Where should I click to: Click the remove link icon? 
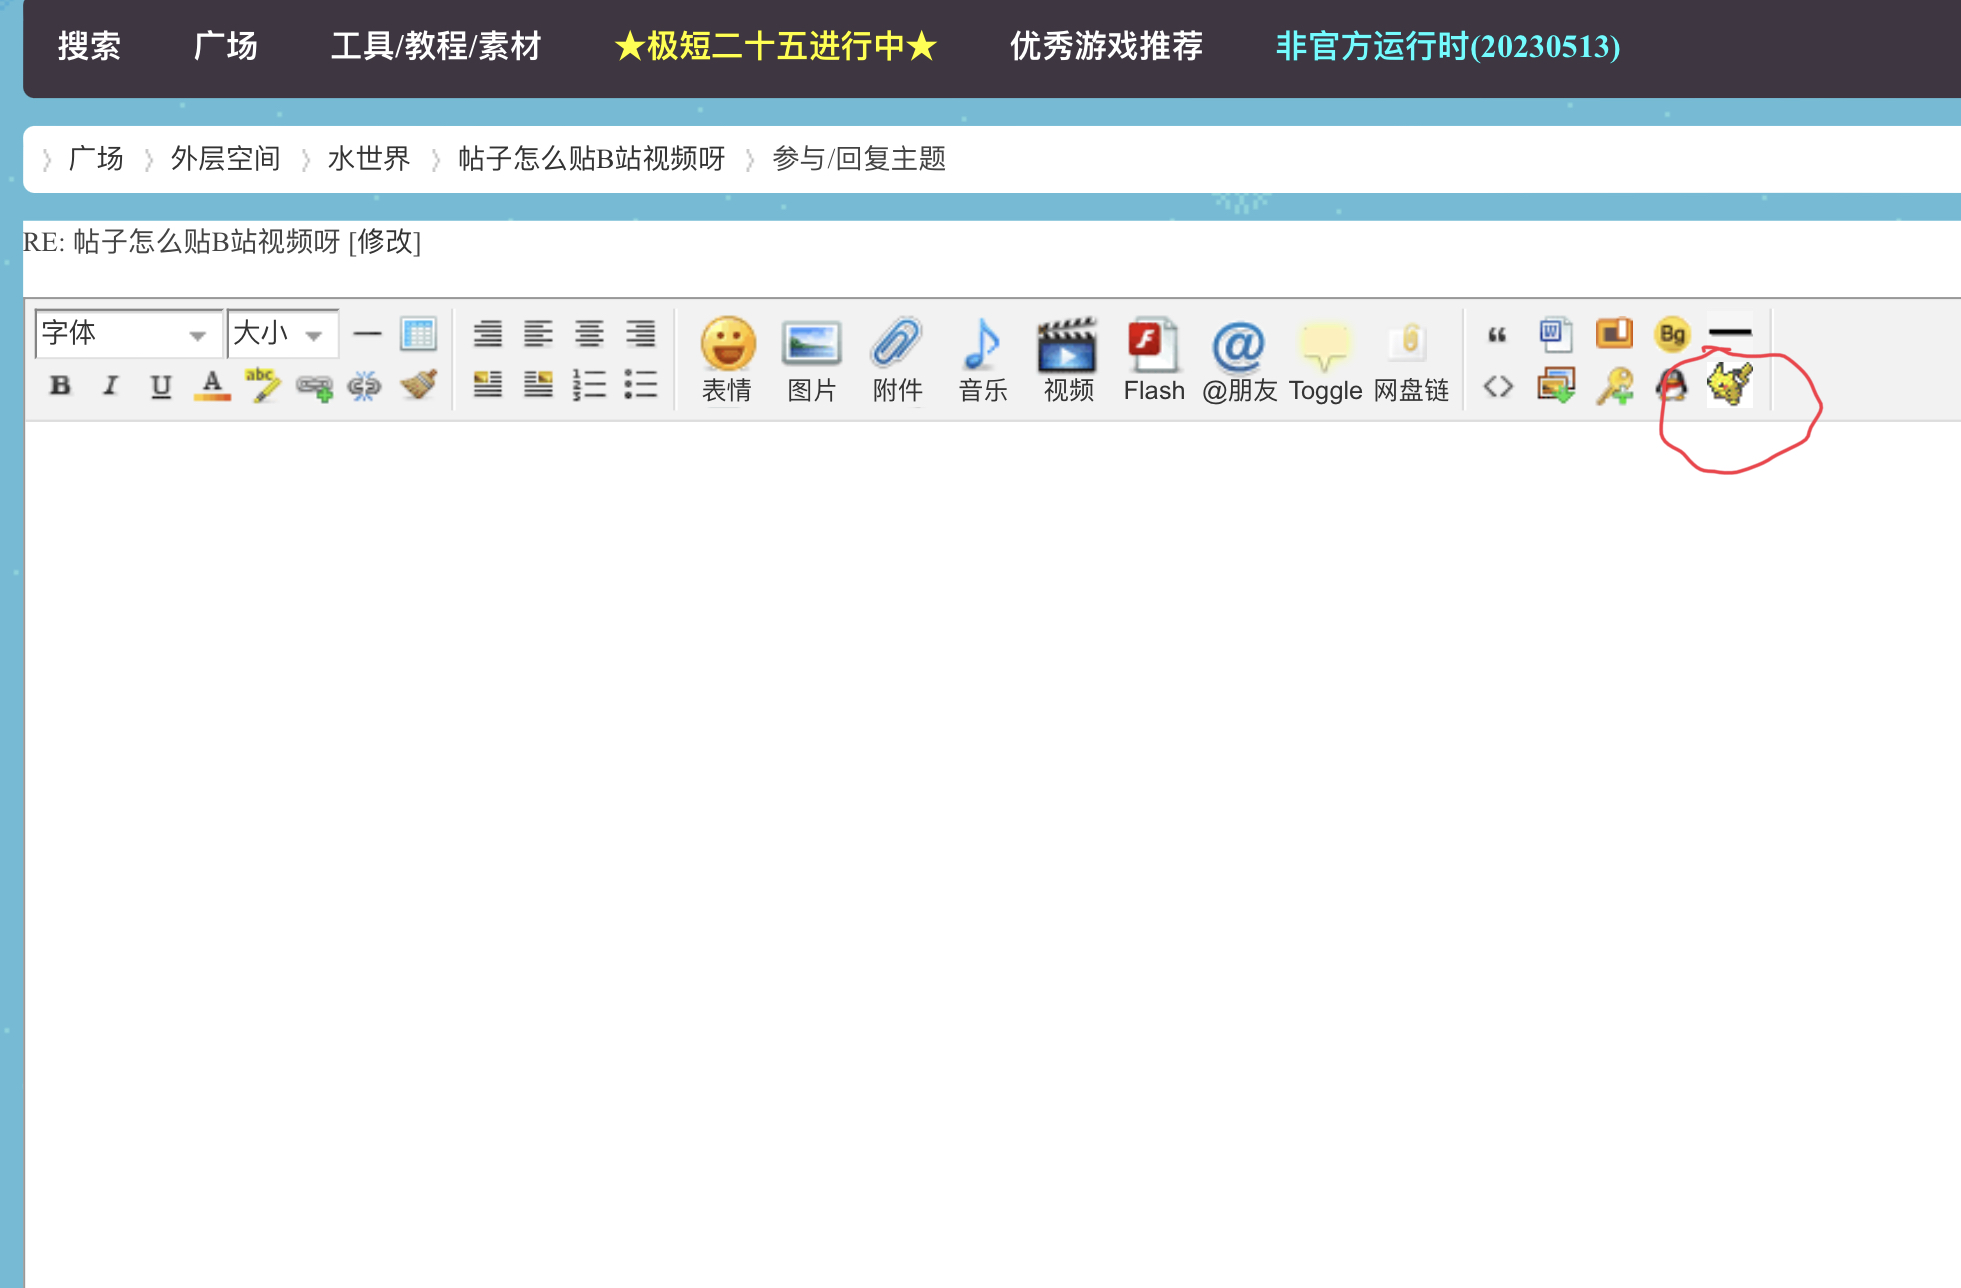[364, 386]
